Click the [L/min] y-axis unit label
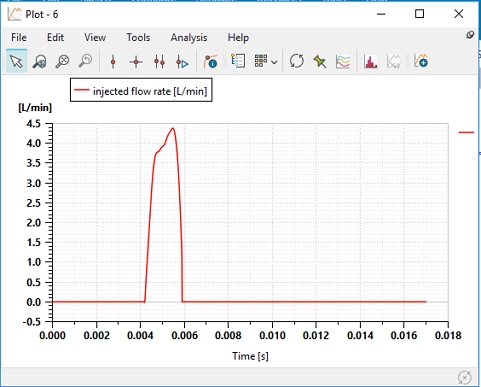 [35, 108]
